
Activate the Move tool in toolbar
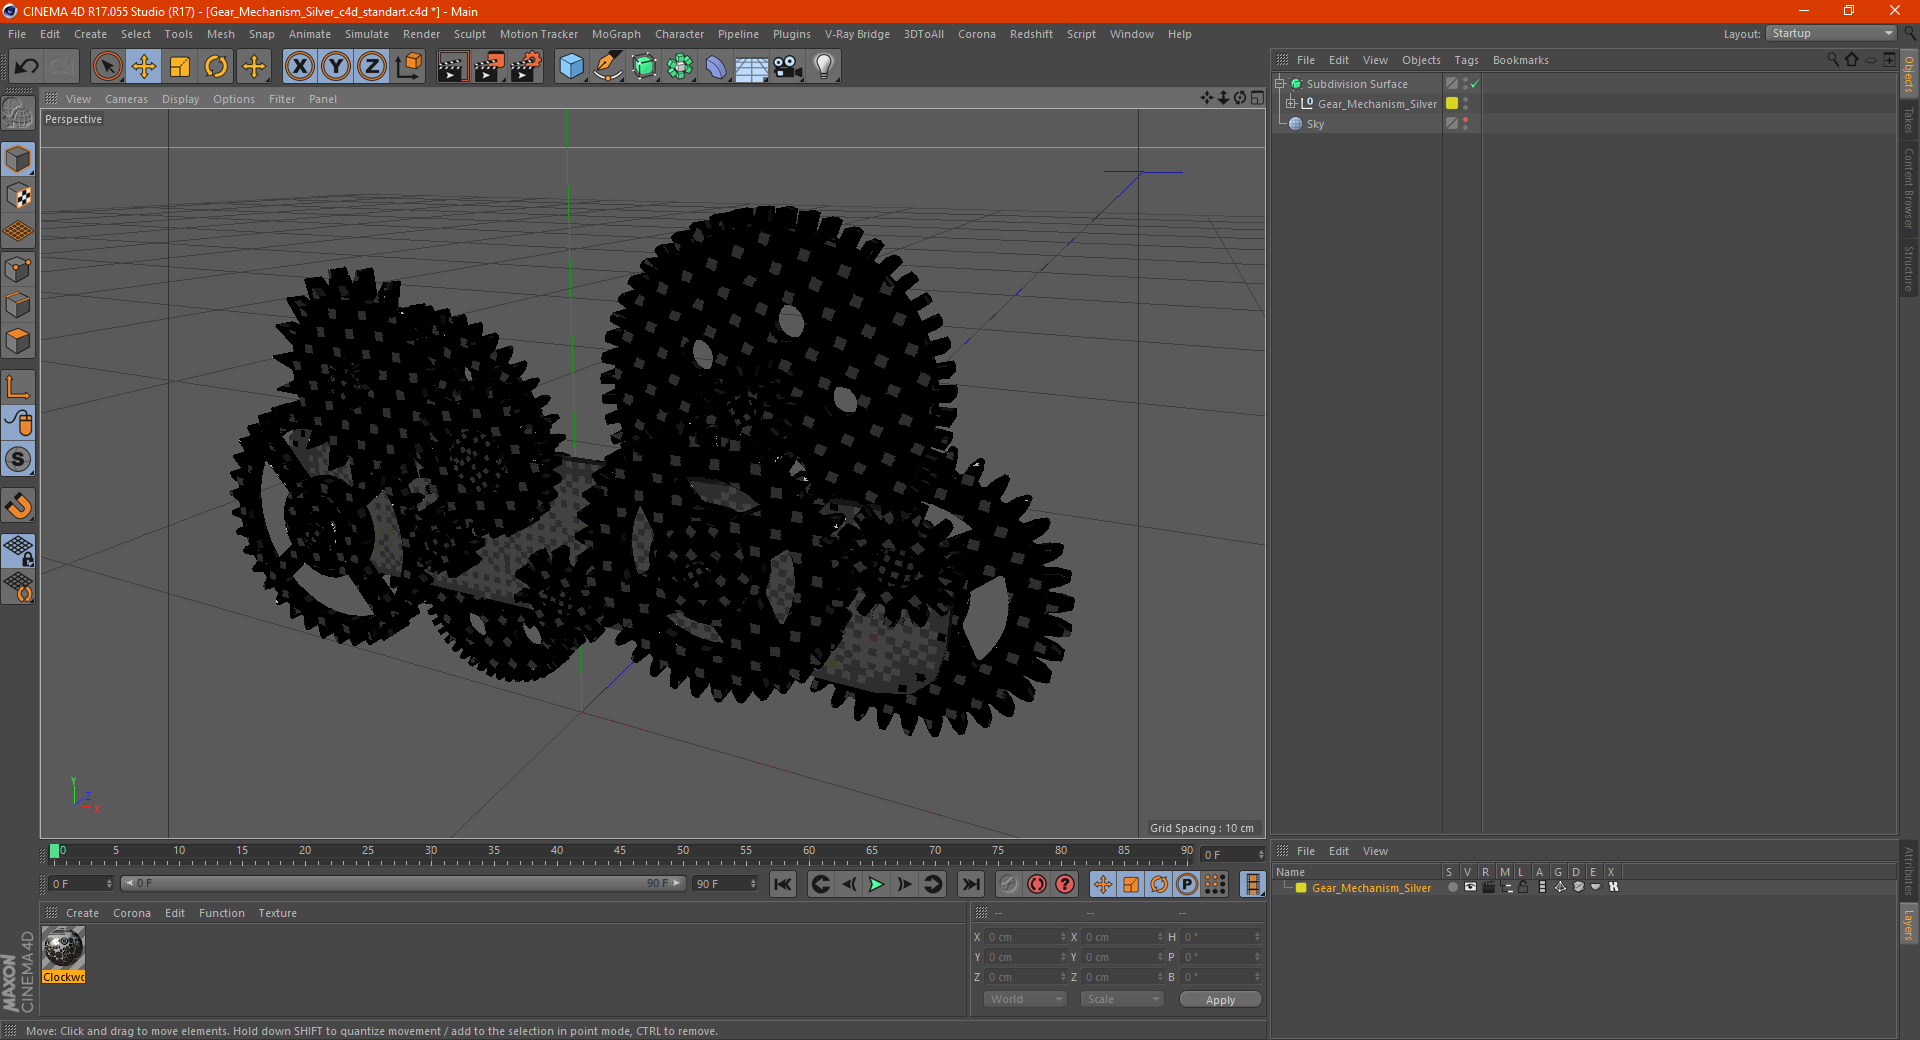coord(144,67)
